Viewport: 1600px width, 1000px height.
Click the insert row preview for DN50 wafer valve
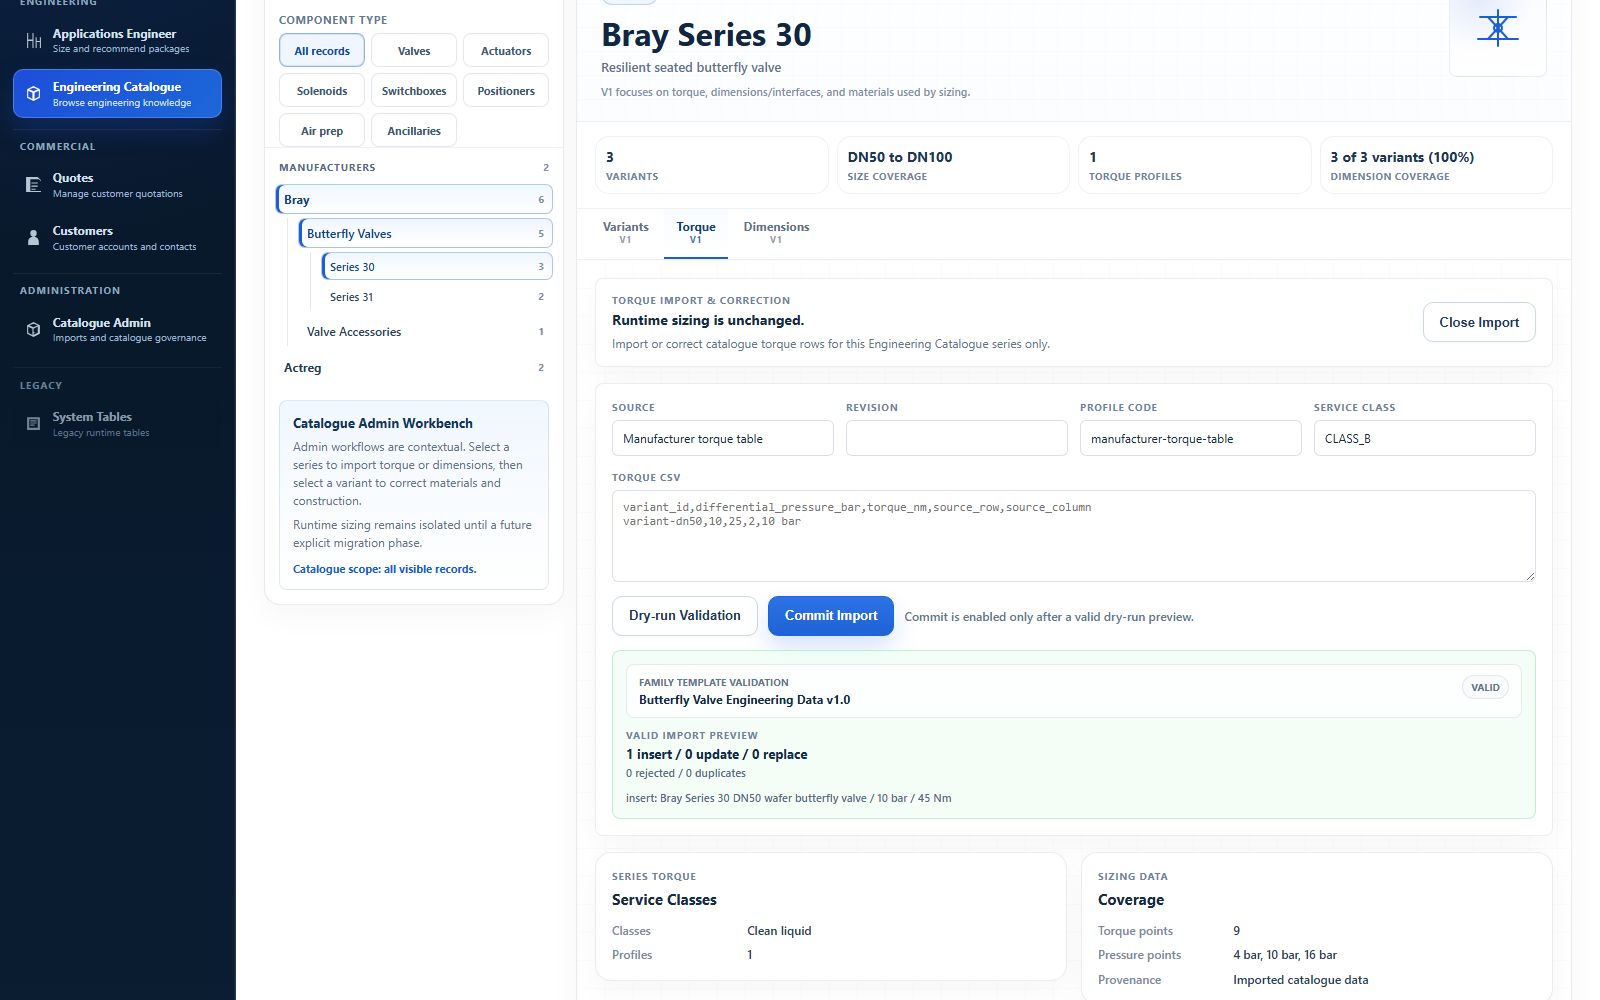pos(789,798)
